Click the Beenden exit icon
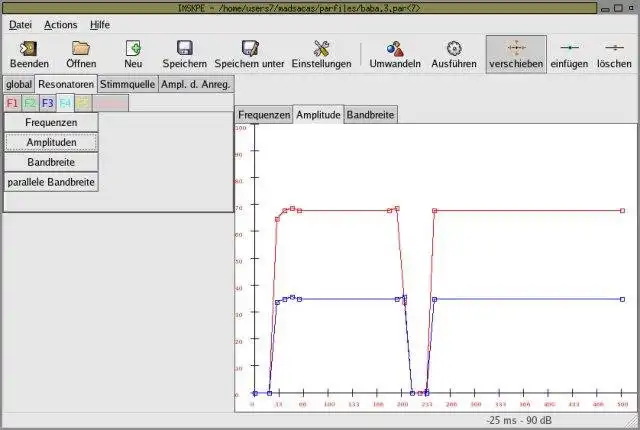The width and height of the screenshot is (640, 430). click(x=29, y=49)
